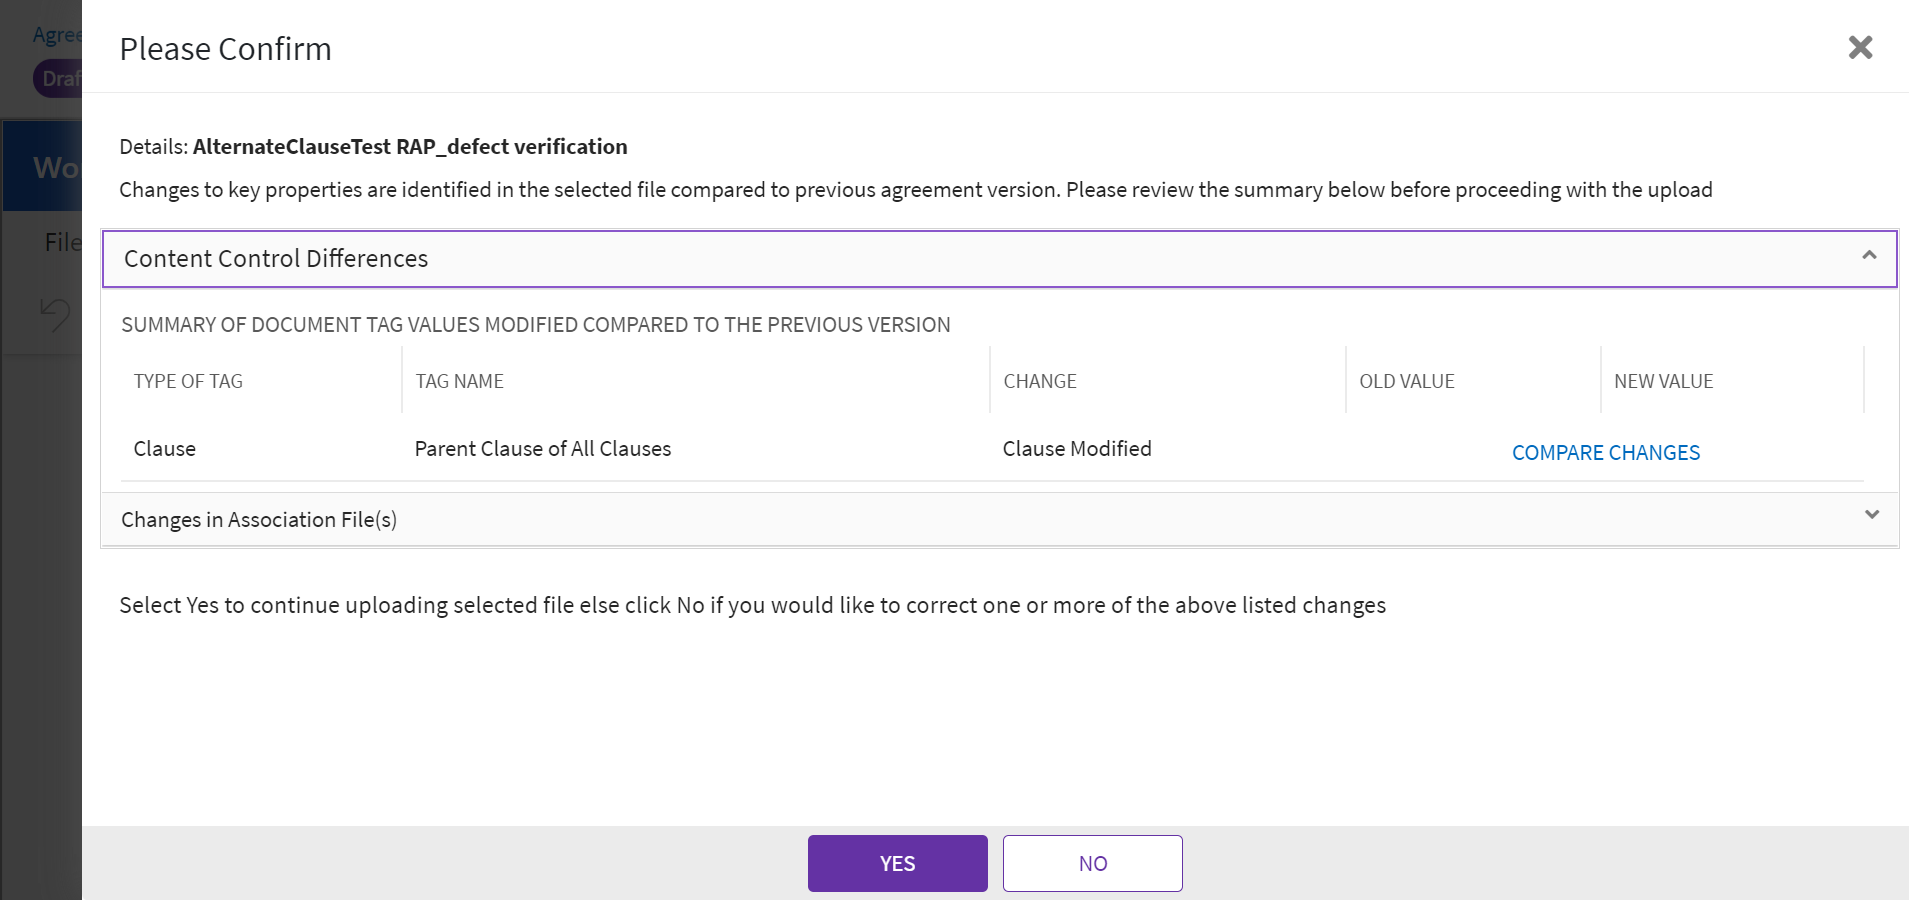This screenshot has width=1909, height=900.
Task: Click the Changes in Association File(s) label
Action: [259, 520]
